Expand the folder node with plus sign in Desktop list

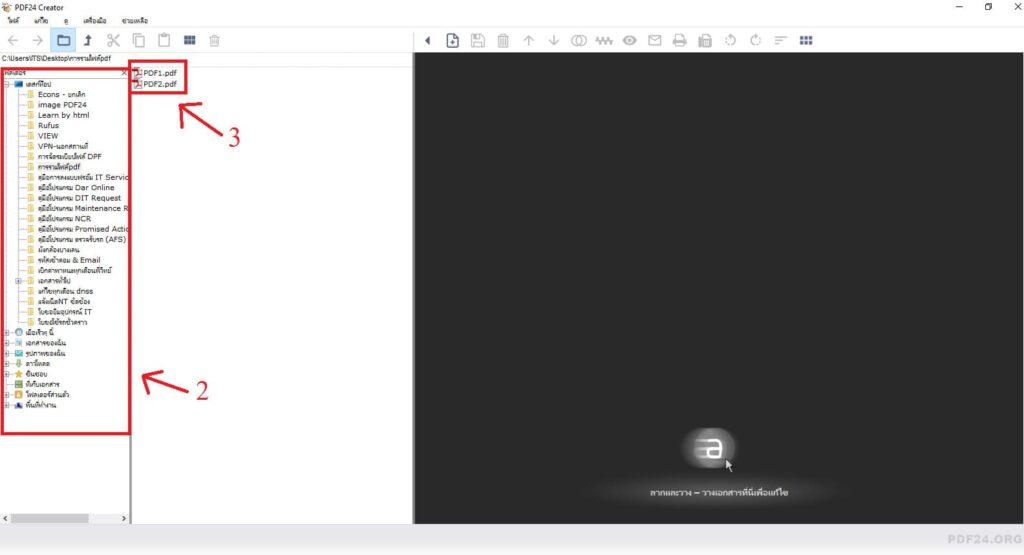[19, 281]
